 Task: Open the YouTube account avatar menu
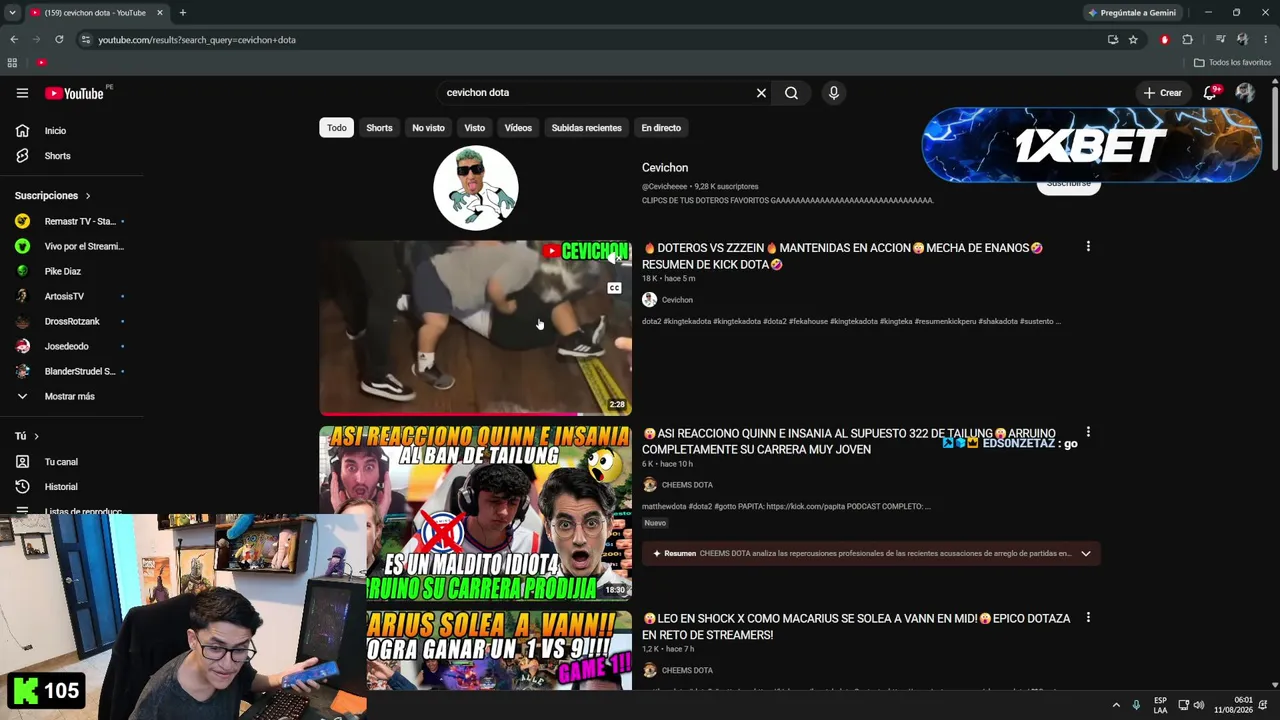[1245, 93]
